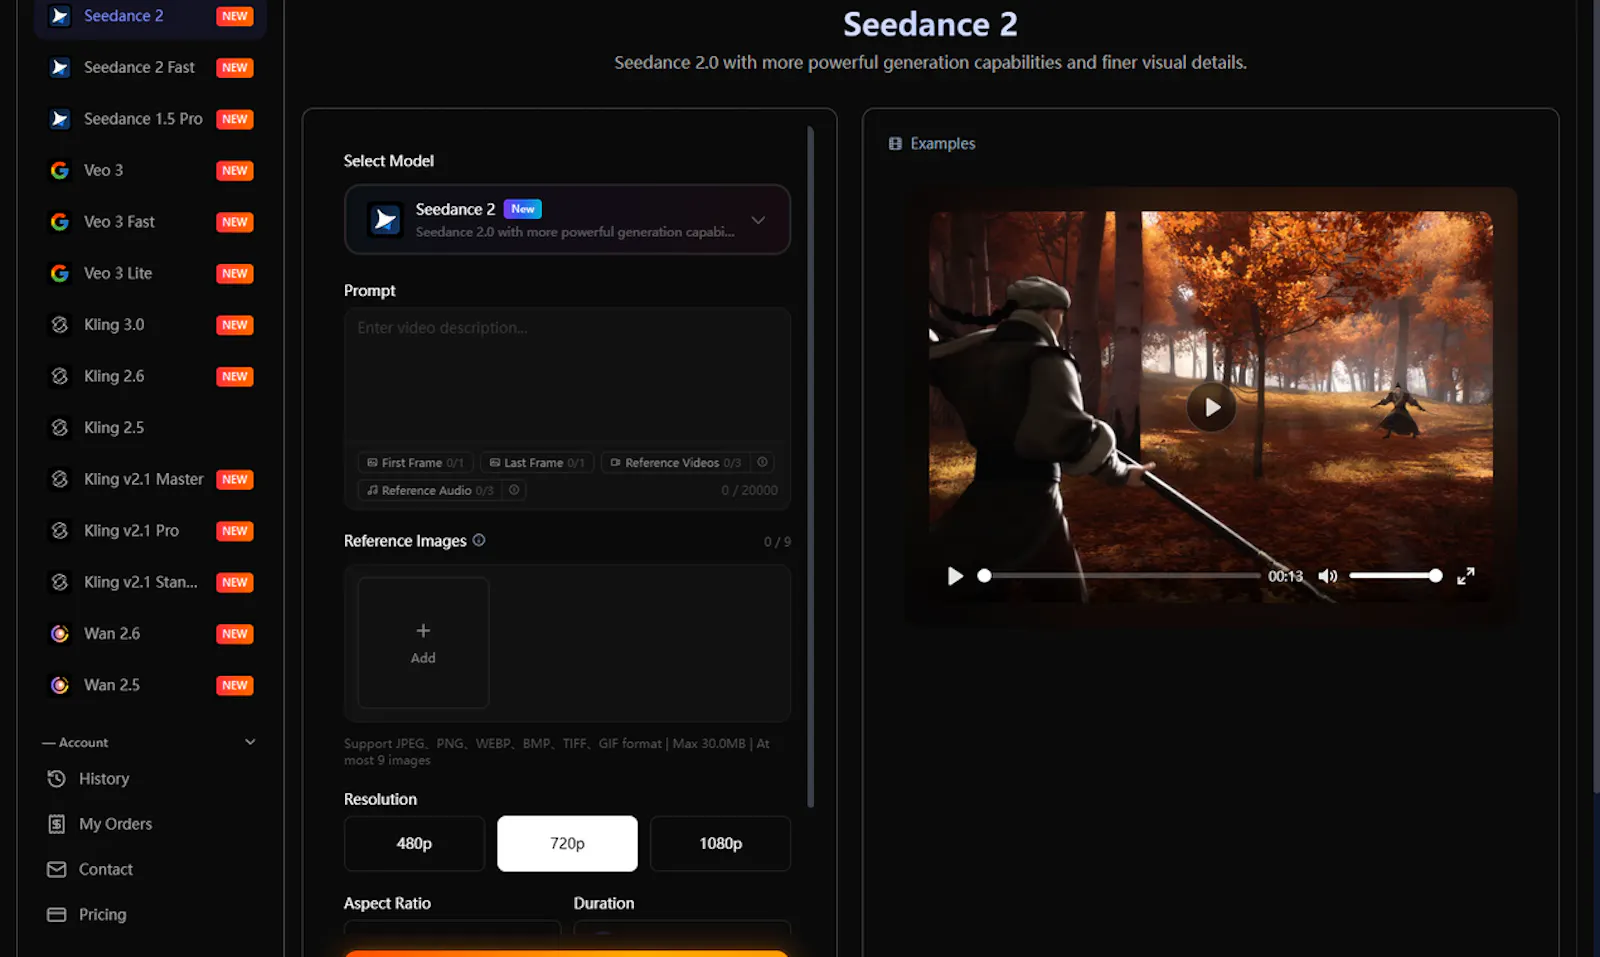This screenshot has height=957, width=1600.
Task: Click Kling v2.1 Master icon
Action: pyautogui.click(x=60, y=479)
